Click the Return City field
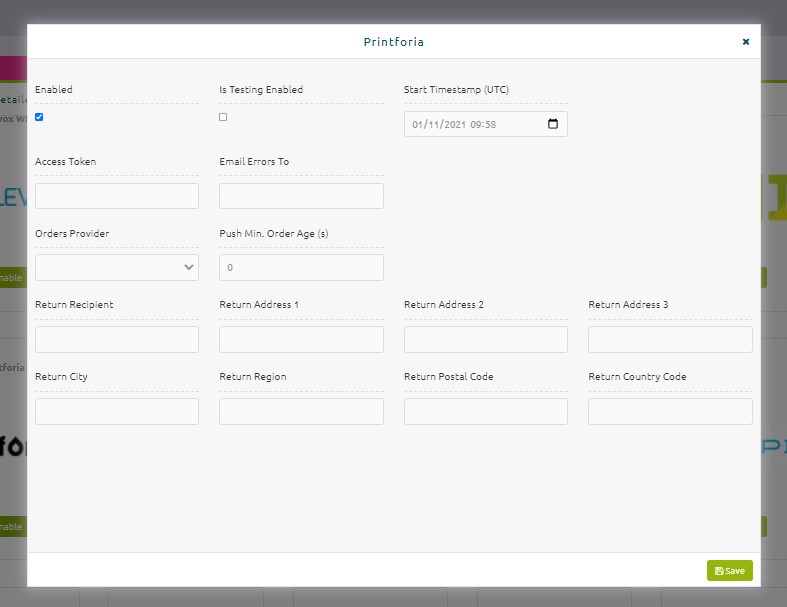The image size is (787, 607). click(x=117, y=411)
